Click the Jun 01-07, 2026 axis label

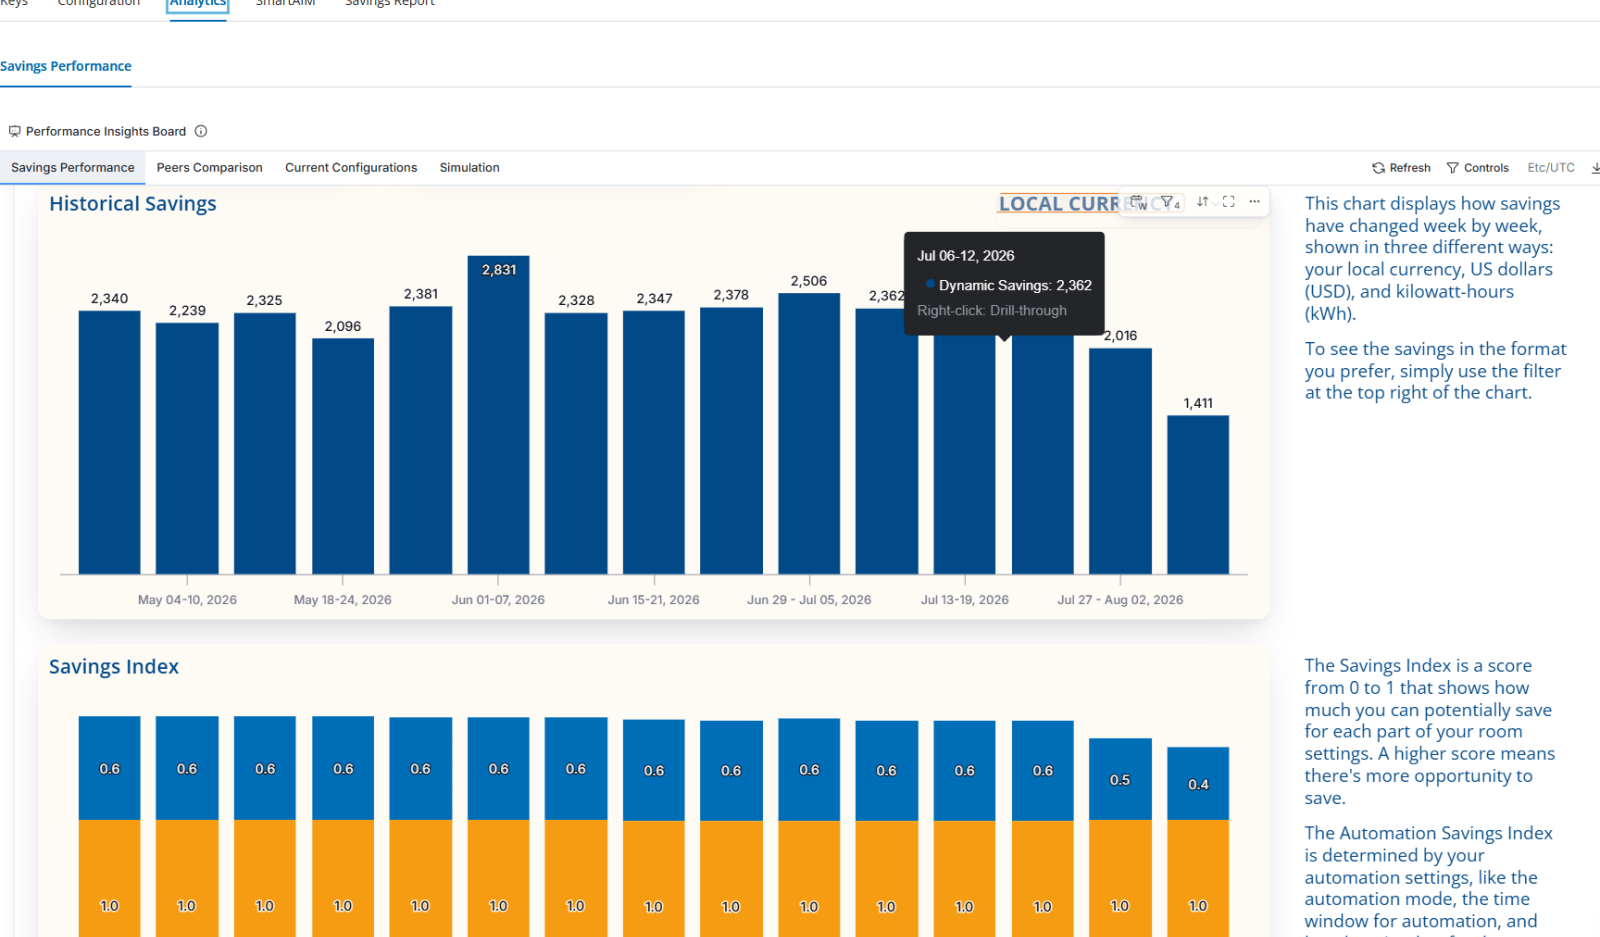coord(498,600)
